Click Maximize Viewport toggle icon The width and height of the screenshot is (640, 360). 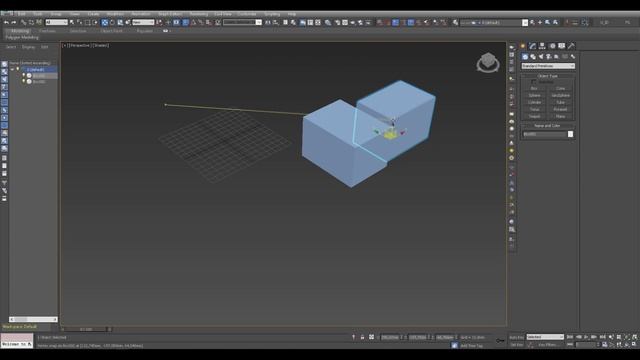(x=634, y=344)
